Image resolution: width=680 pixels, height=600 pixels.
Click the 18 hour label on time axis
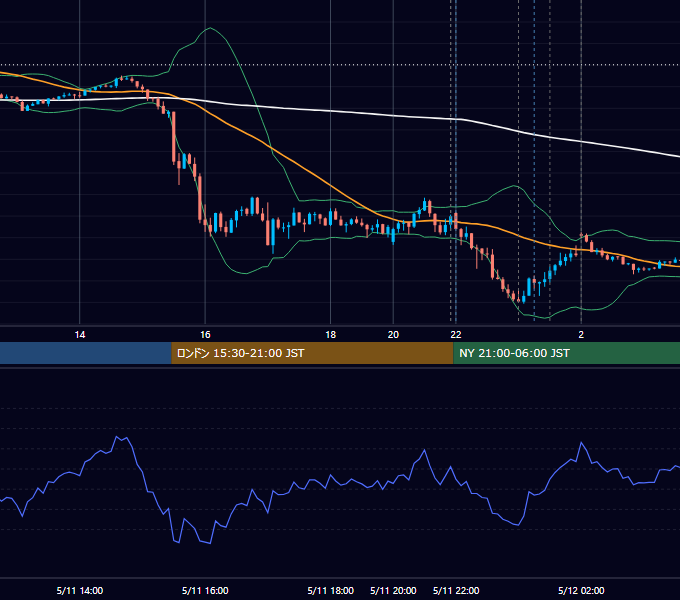click(330, 335)
